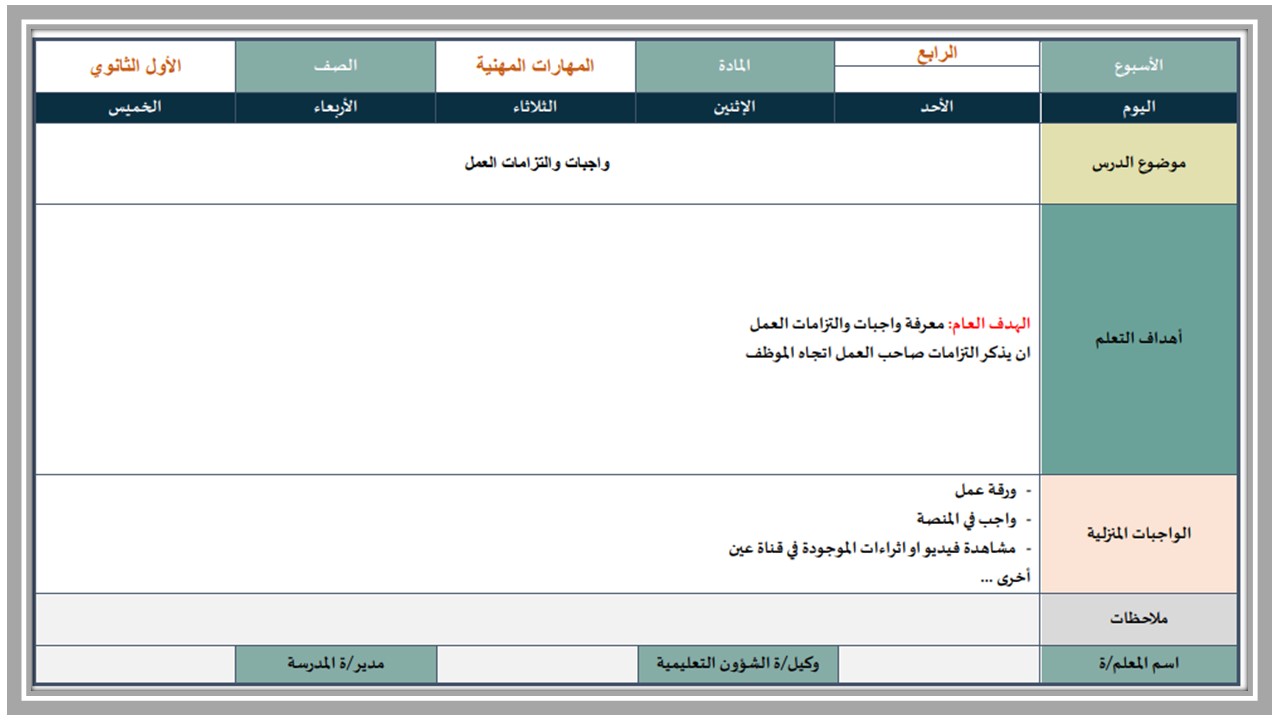
Task: Choose the الإثنين day column
Action: click(735, 108)
